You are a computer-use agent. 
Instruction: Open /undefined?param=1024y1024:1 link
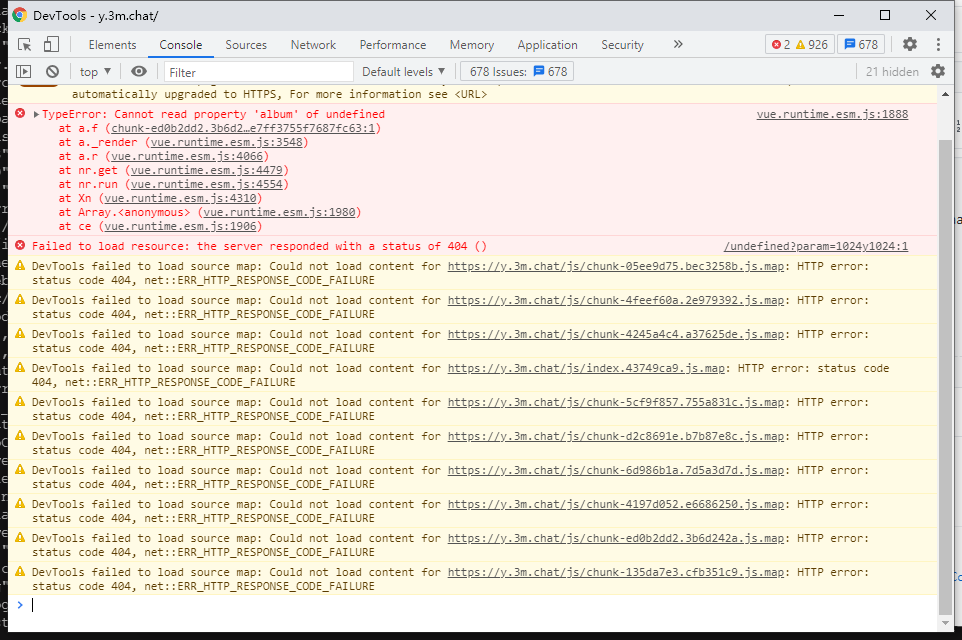pos(815,246)
